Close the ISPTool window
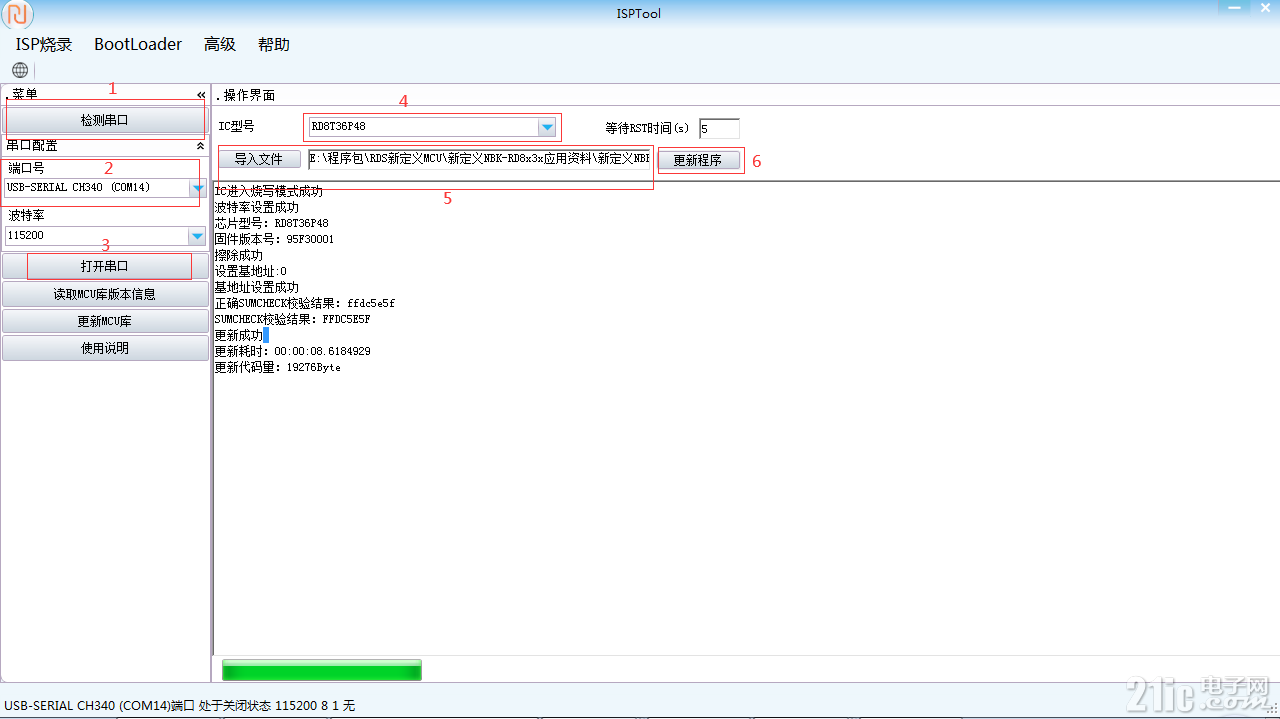1280x719 pixels. 1265,6
